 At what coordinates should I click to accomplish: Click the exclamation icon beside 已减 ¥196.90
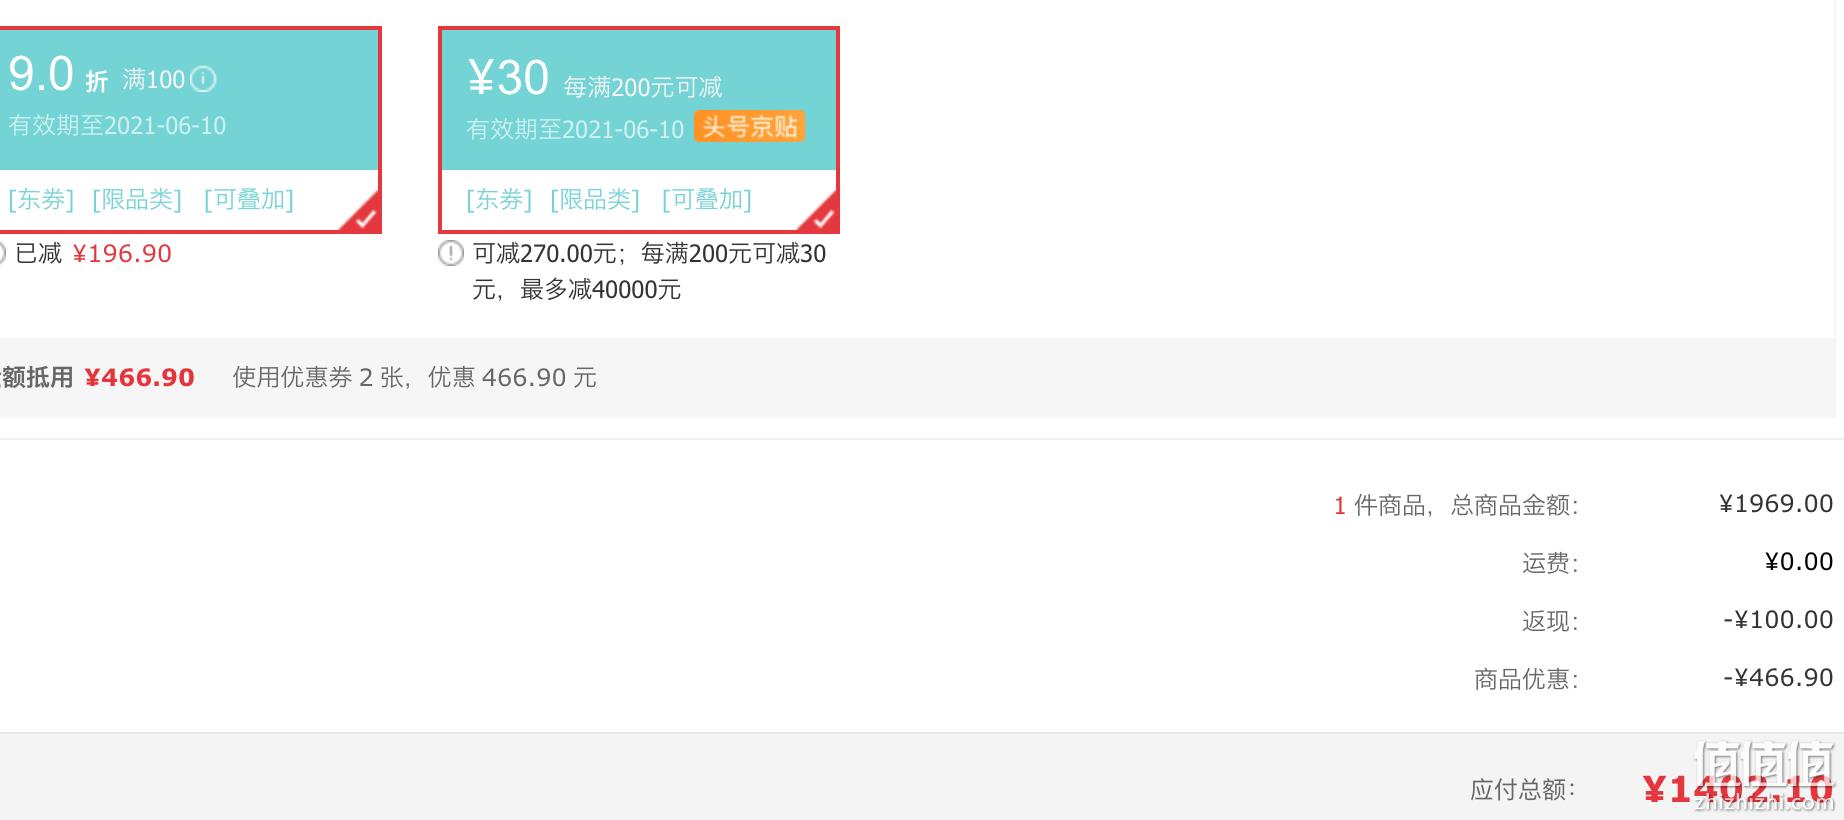pos(3,253)
